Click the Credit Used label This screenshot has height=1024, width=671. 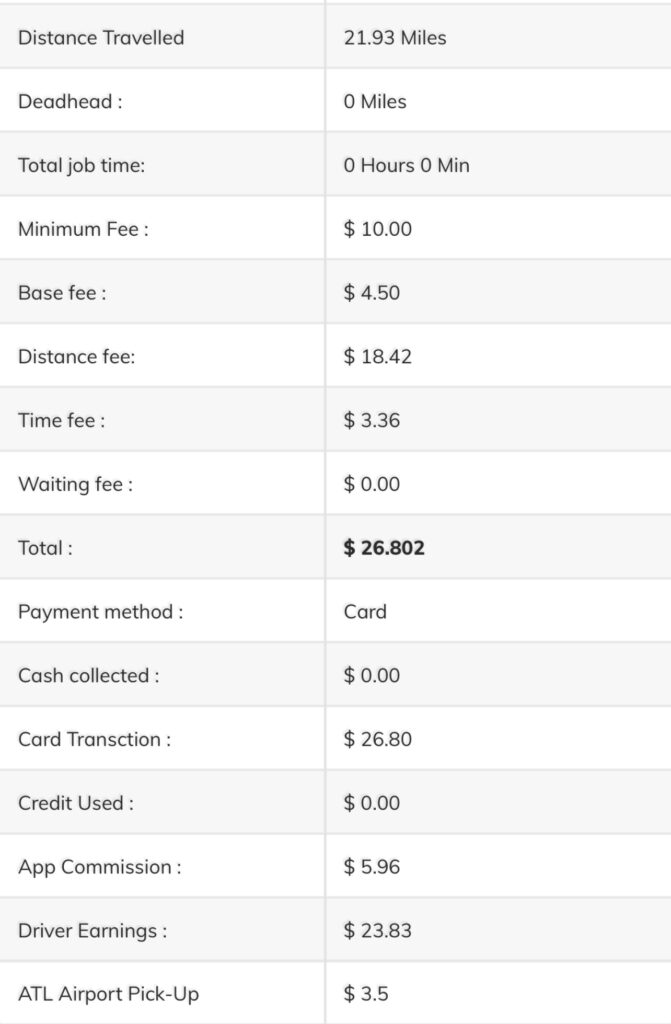[76, 803]
